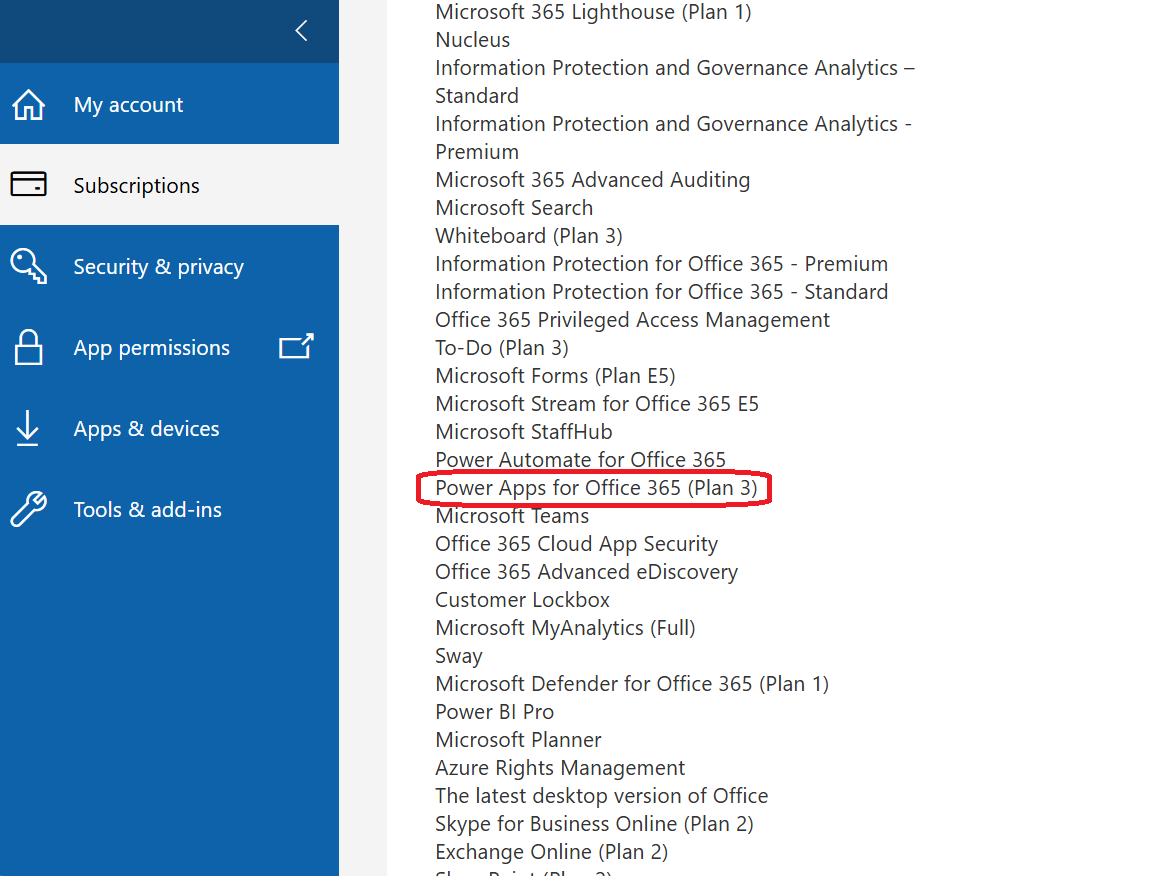Select 'Information Protection for Office 365 - Premium'
The image size is (1152, 876).
(x=662, y=264)
